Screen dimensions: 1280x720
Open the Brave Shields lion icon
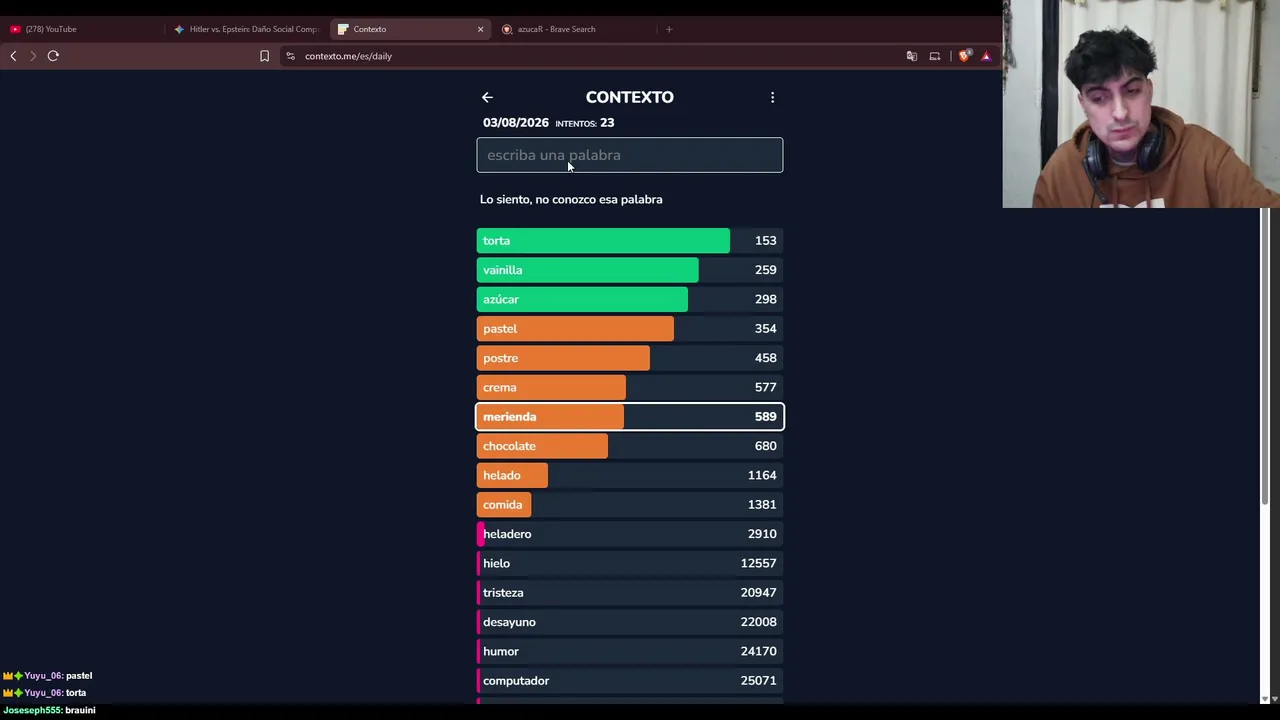[x=964, y=56]
